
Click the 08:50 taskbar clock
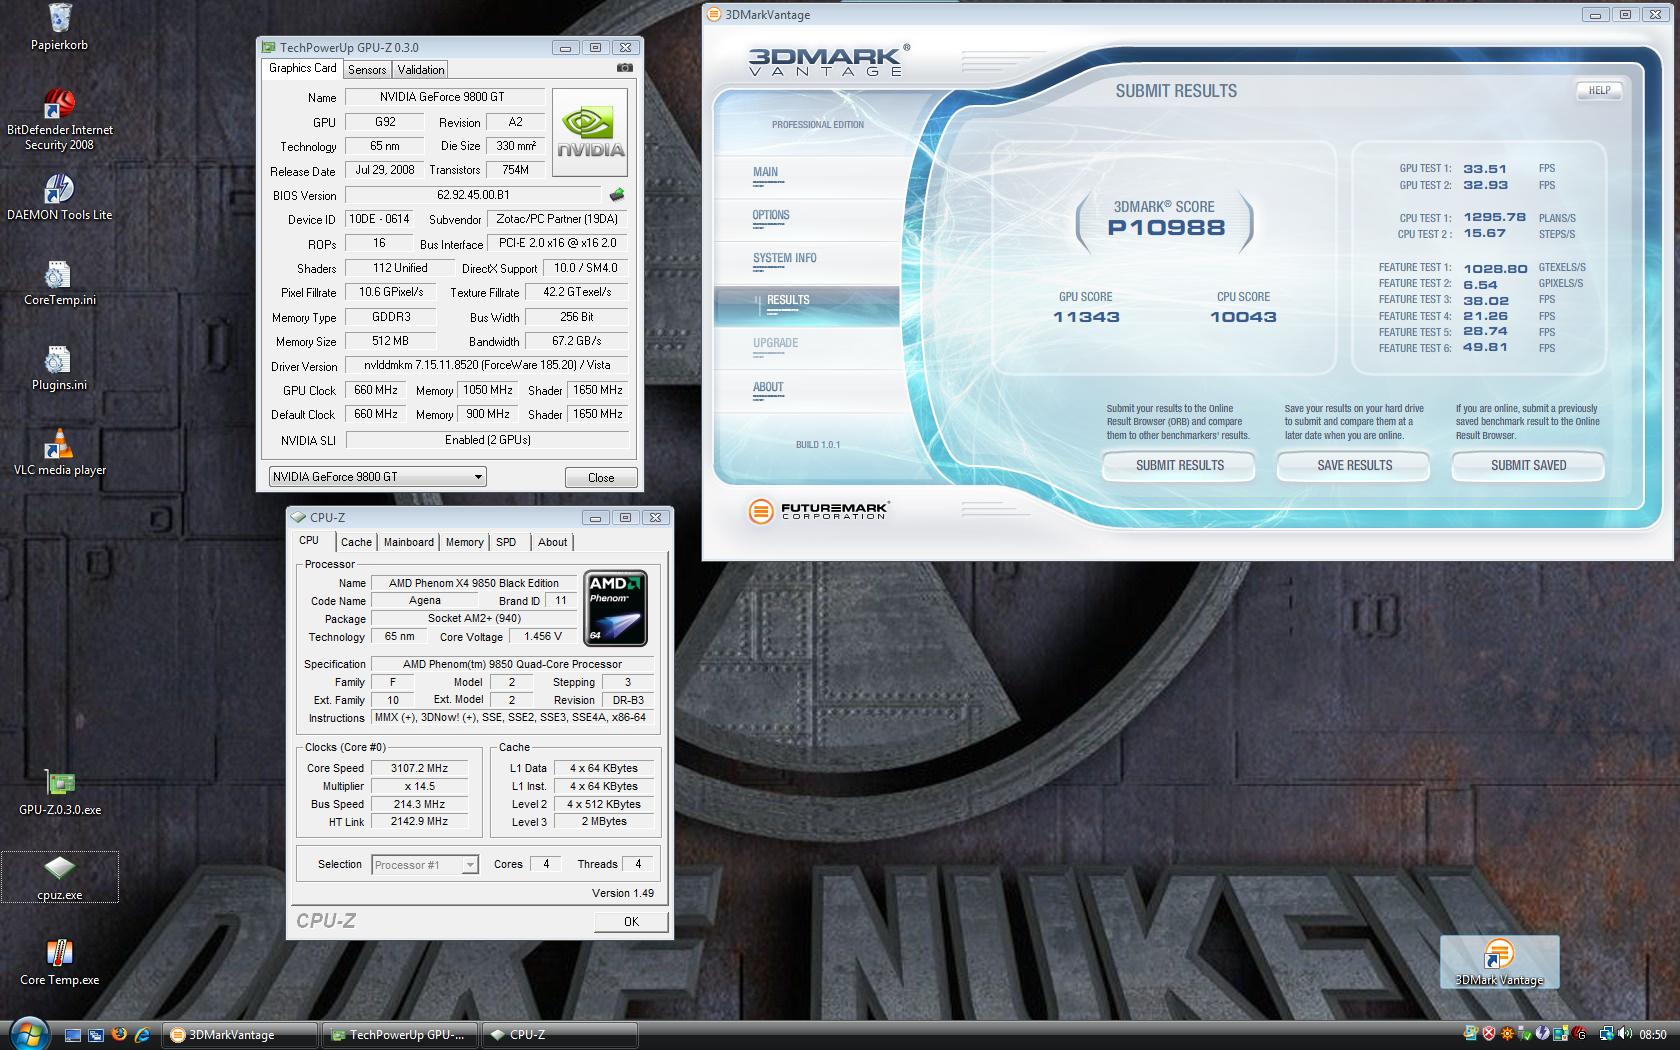pos(1653,1034)
